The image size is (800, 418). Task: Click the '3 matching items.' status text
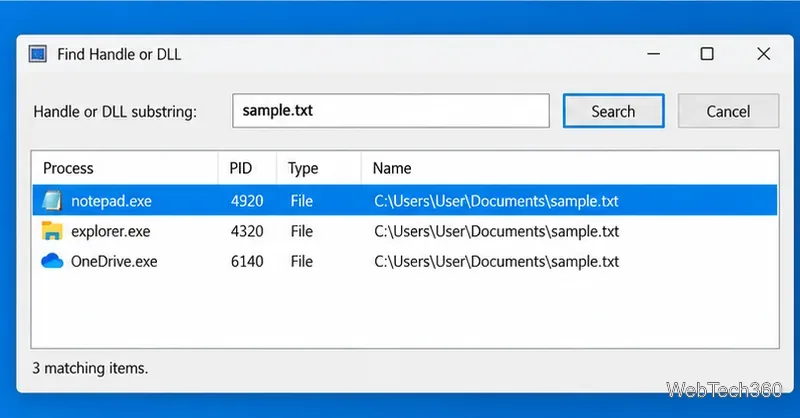coord(90,368)
